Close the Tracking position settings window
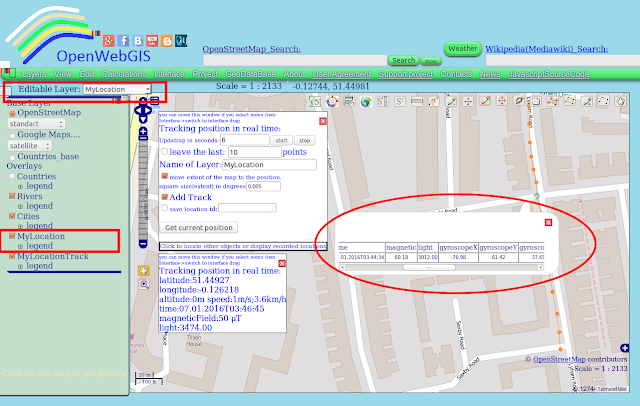Image resolution: width=640 pixels, height=406 pixels. (322, 121)
